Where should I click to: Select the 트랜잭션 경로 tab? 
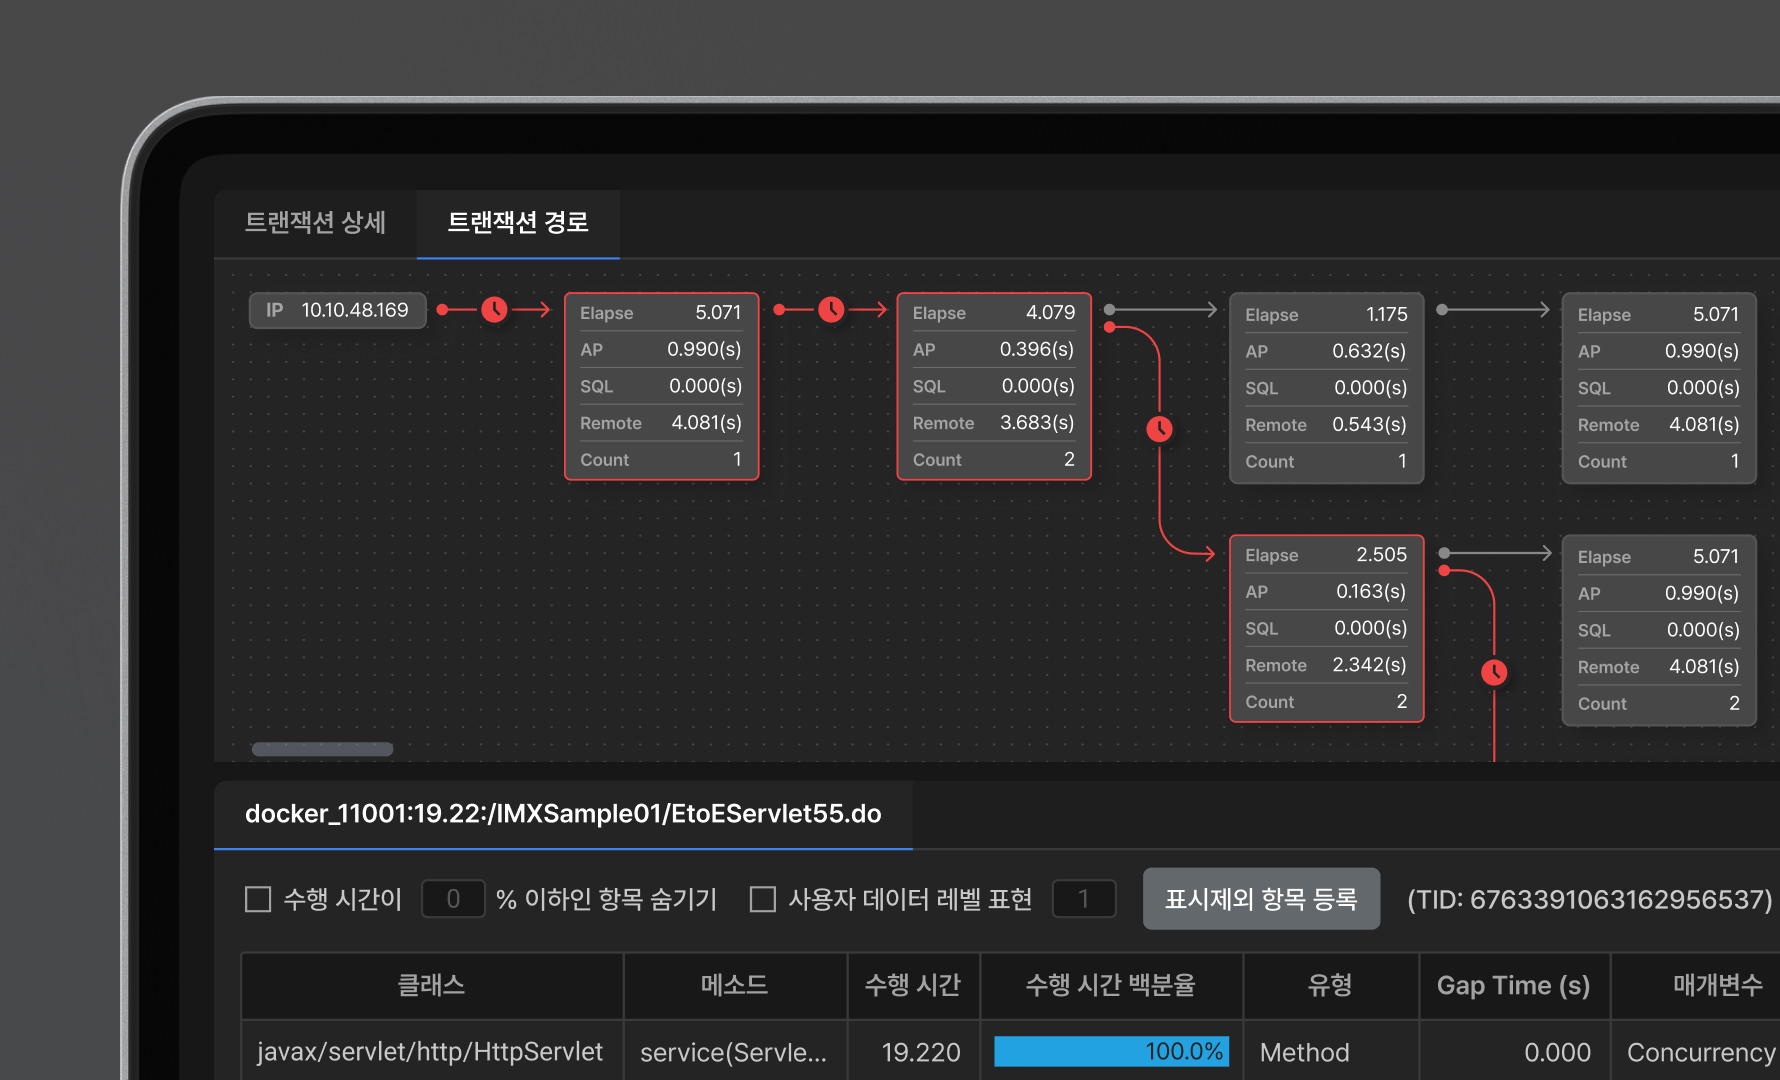coord(517,223)
